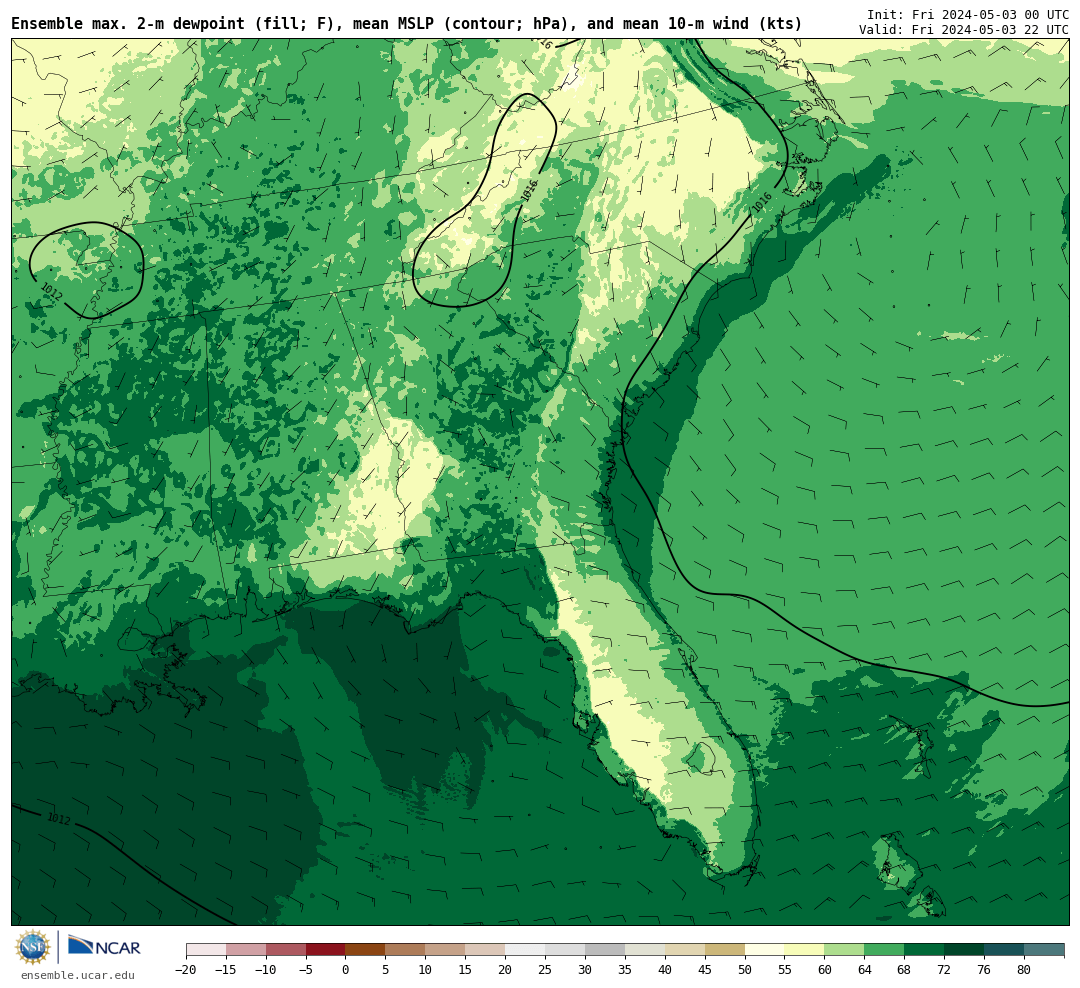Click the 50 to 55 colorbar swatch
1080x988 pixels.
pyautogui.click(x=765, y=950)
